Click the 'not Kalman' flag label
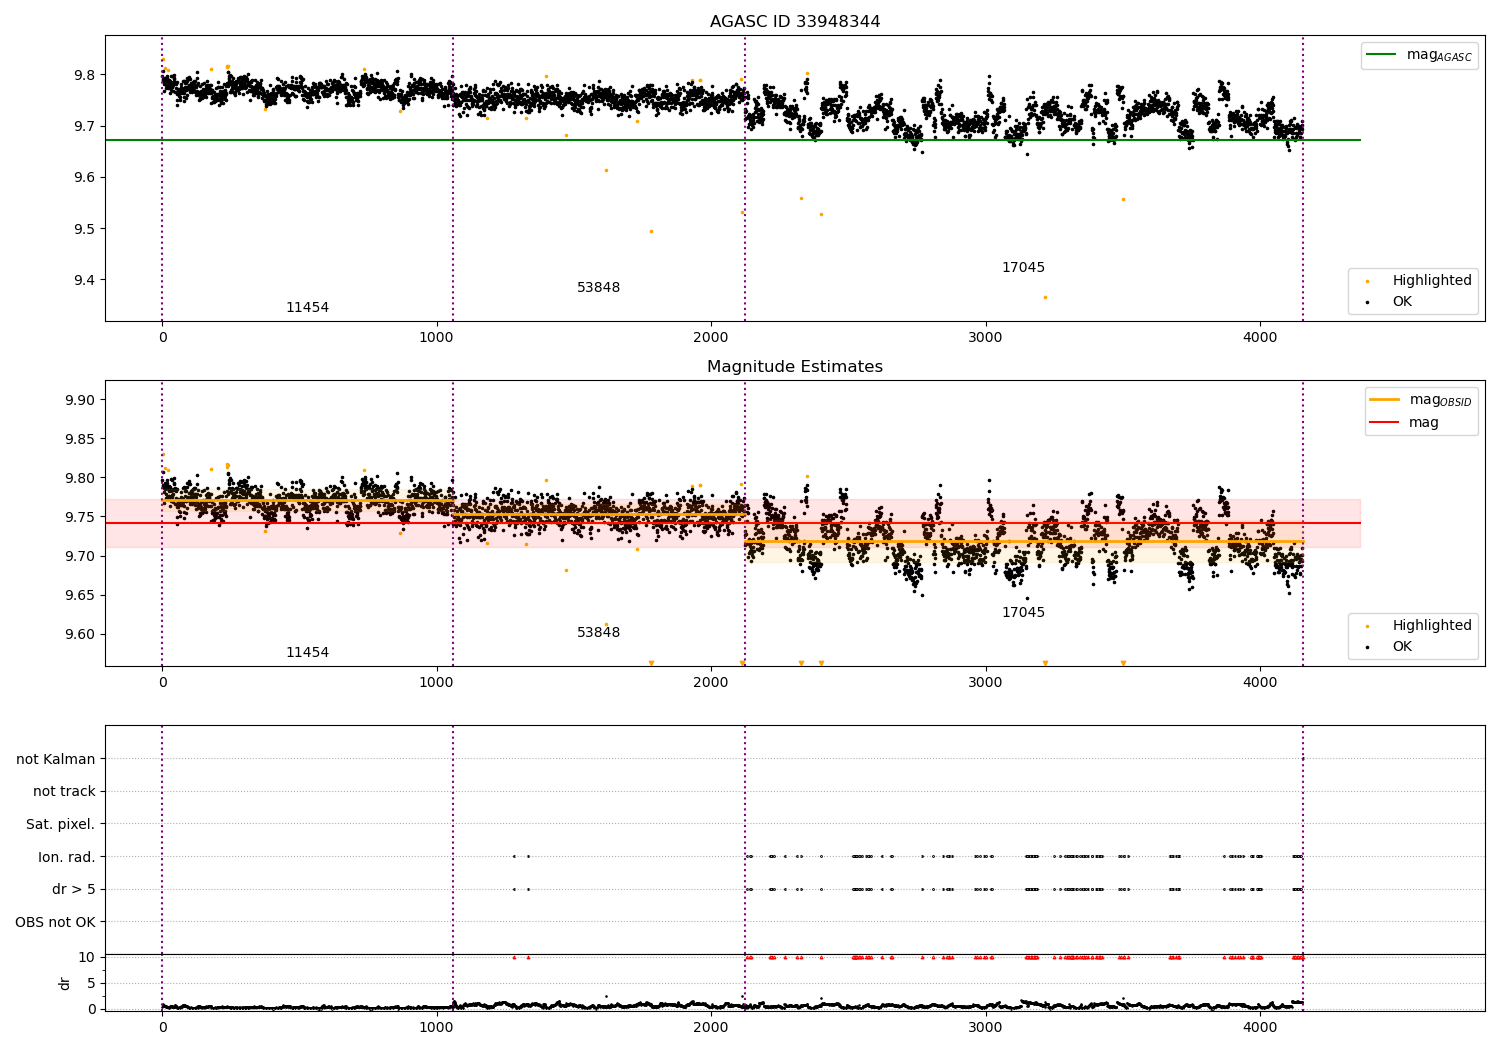 click(56, 759)
